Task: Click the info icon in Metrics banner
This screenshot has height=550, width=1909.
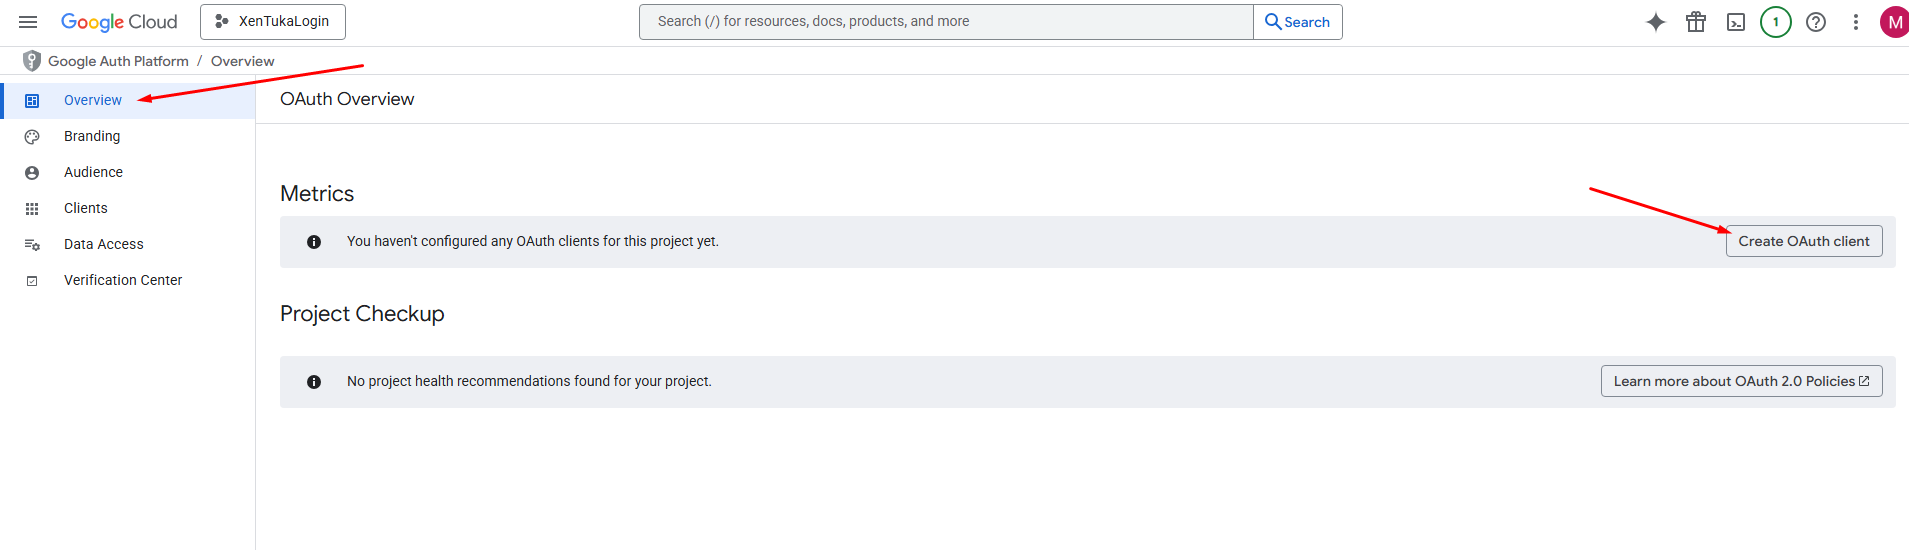Action: tap(314, 242)
